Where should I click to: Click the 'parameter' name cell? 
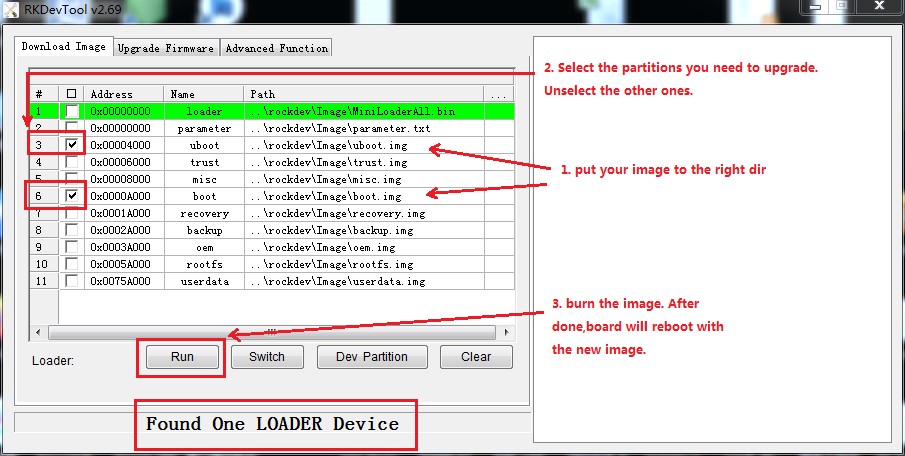pos(204,128)
